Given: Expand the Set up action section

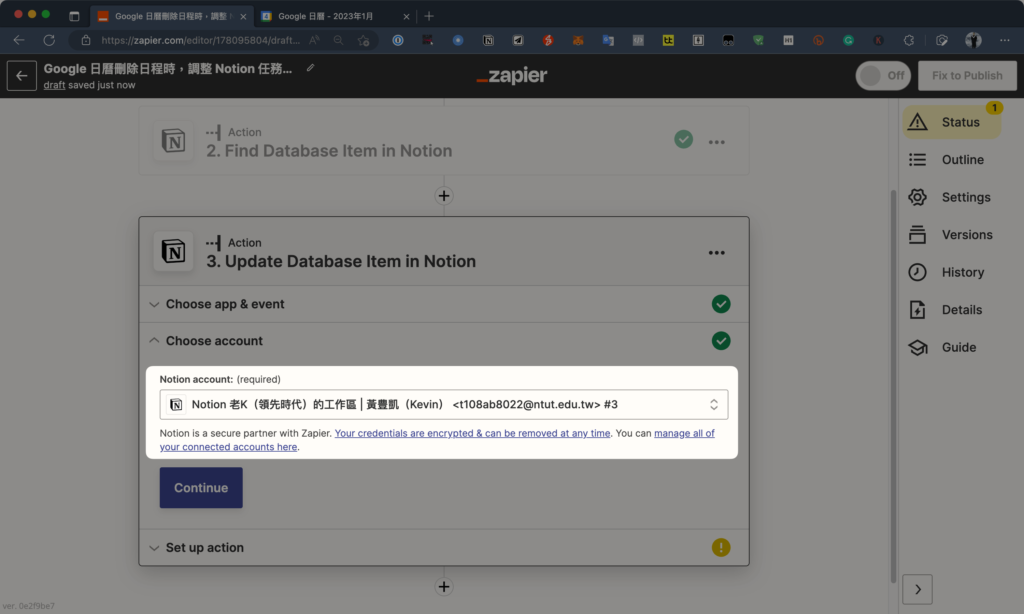Looking at the screenshot, I should tap(444, 547).
